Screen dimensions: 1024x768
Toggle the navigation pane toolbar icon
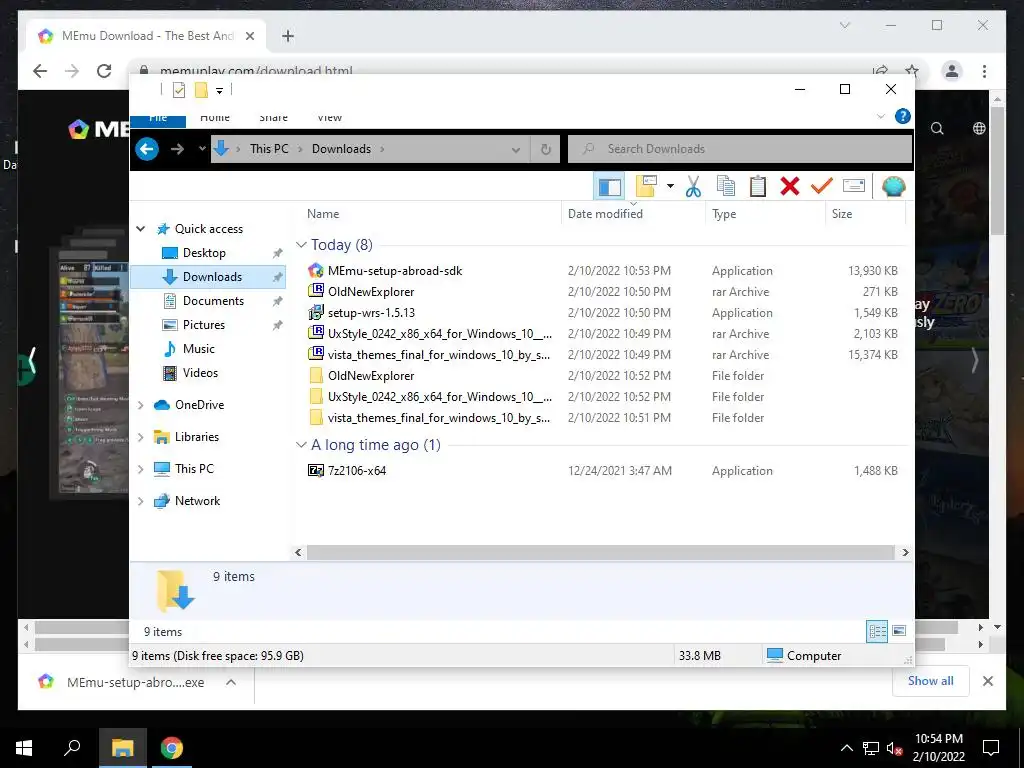pos(609,187)
